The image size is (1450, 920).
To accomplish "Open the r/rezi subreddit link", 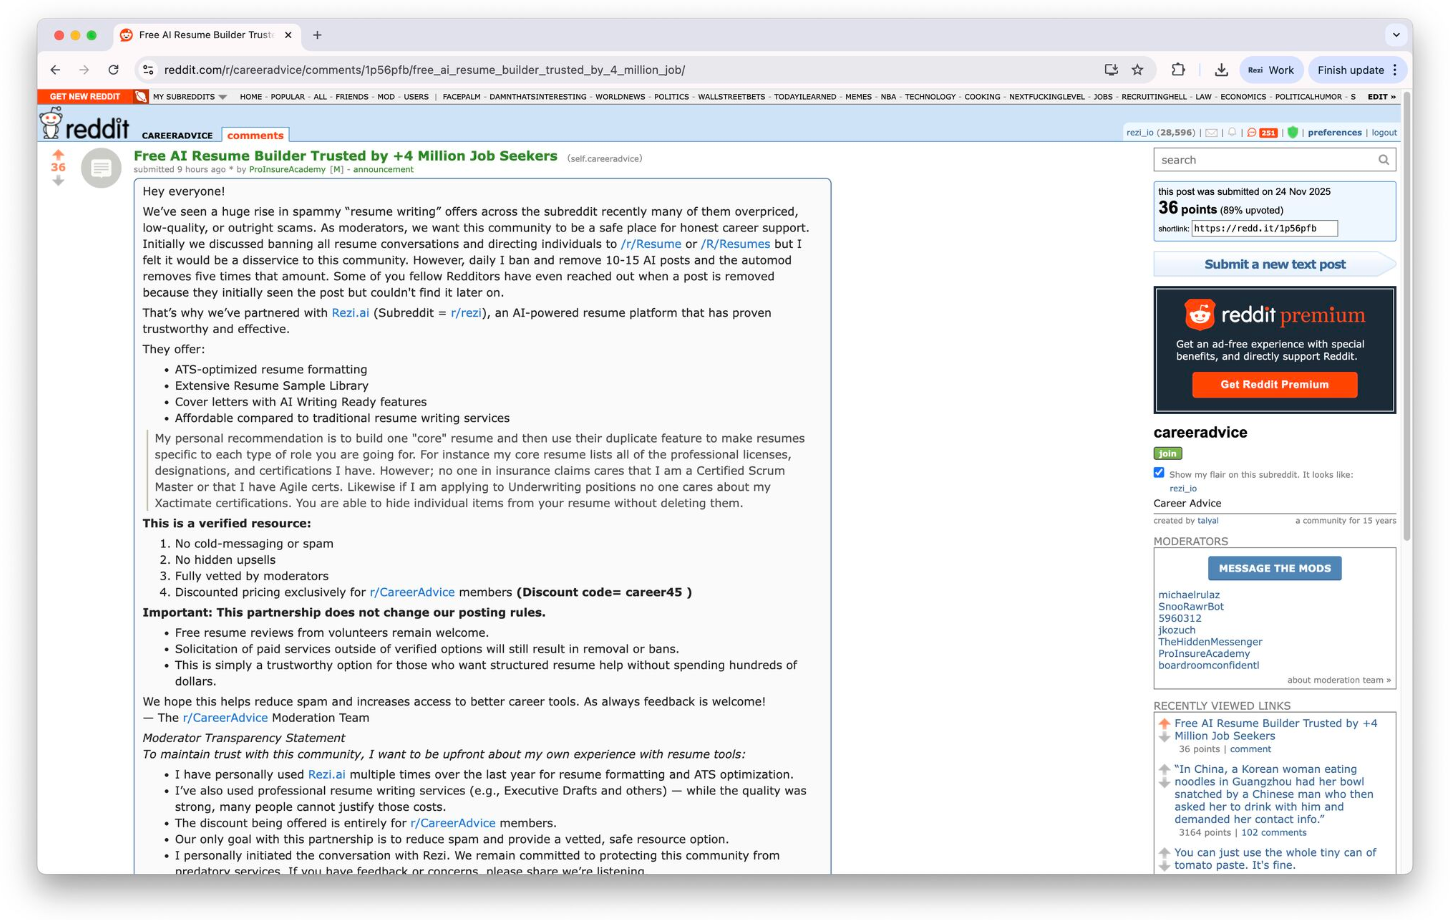I will 466,313.
